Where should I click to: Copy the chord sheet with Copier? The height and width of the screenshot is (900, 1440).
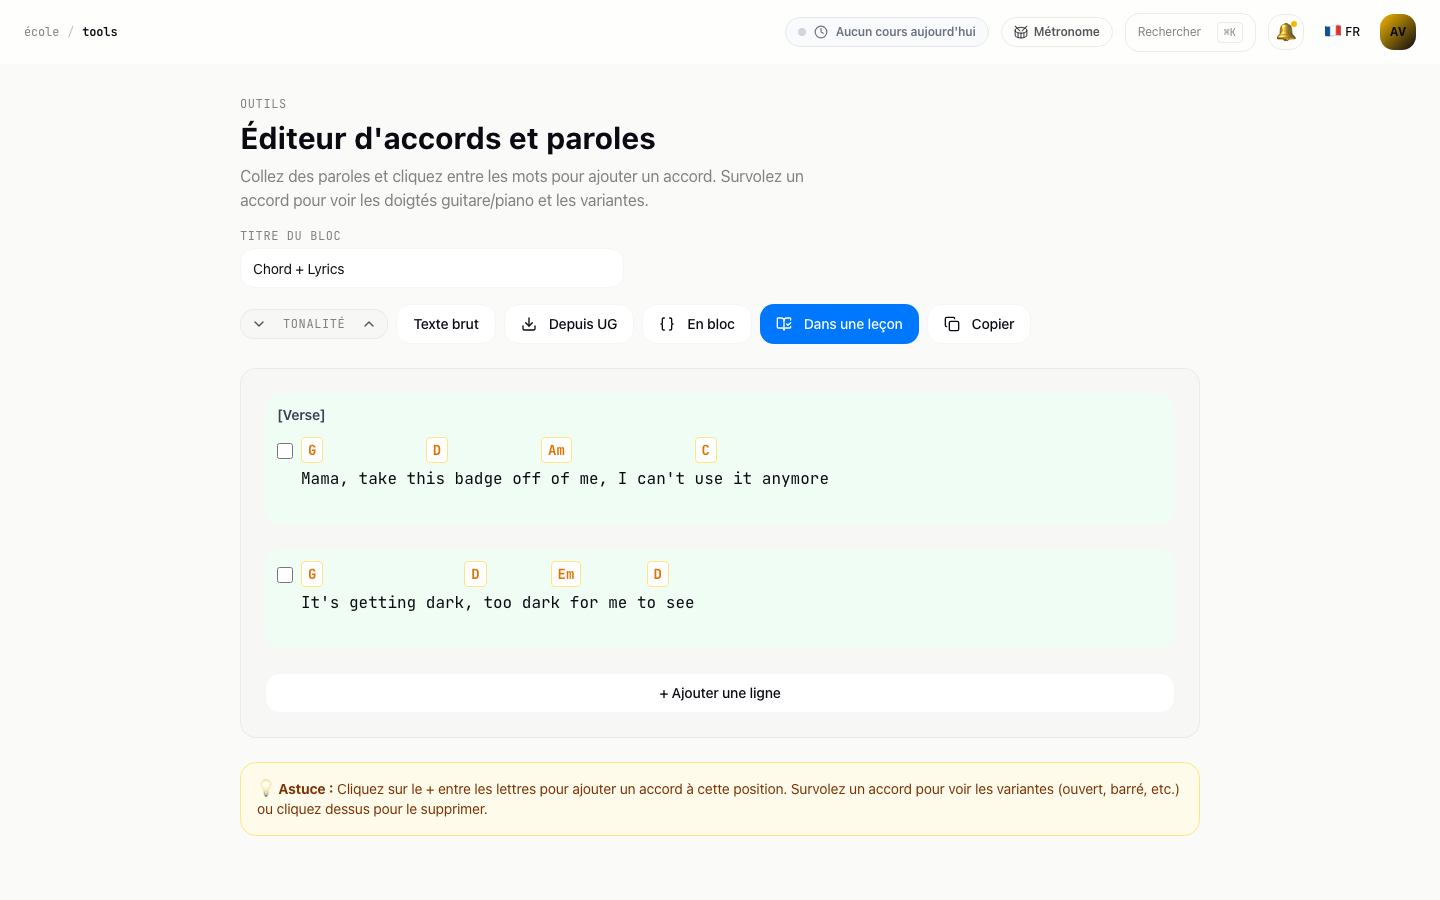(x=979, y=324)
